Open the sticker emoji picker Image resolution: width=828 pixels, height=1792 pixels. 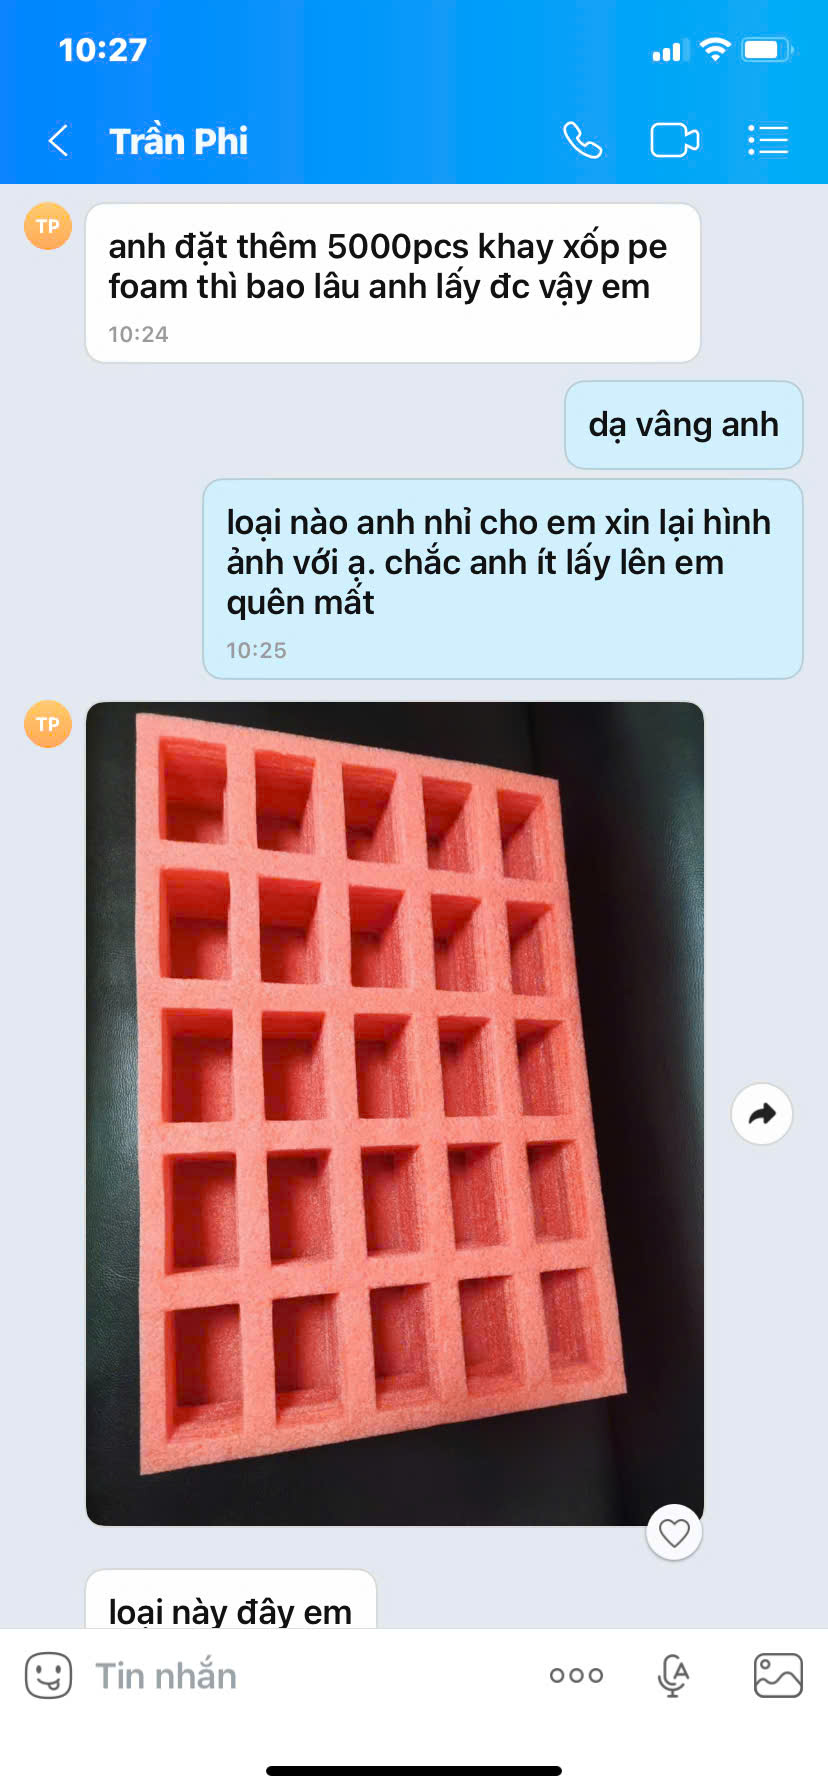[48, 1675]
